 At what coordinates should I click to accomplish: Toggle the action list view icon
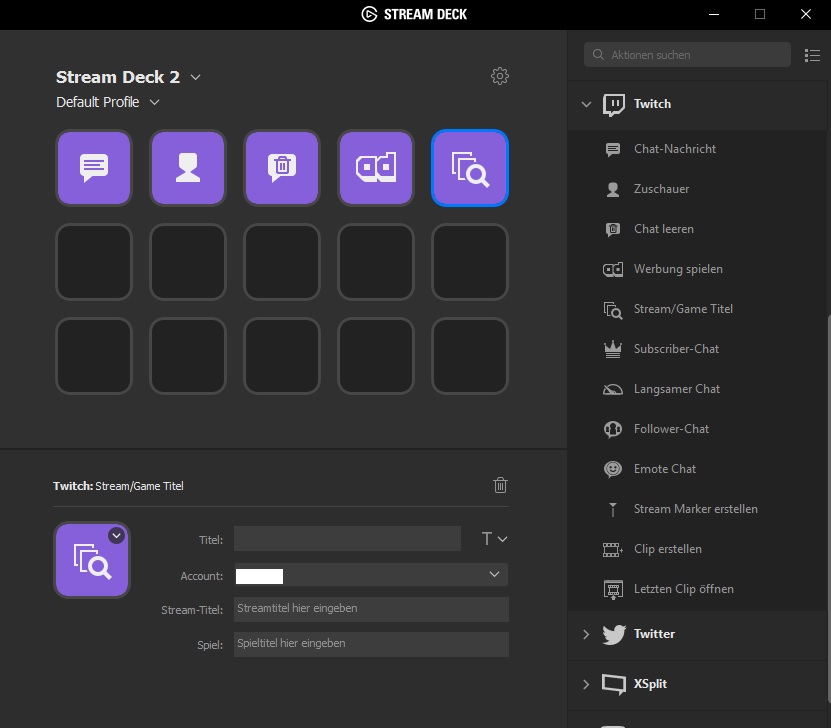[812, 55]
